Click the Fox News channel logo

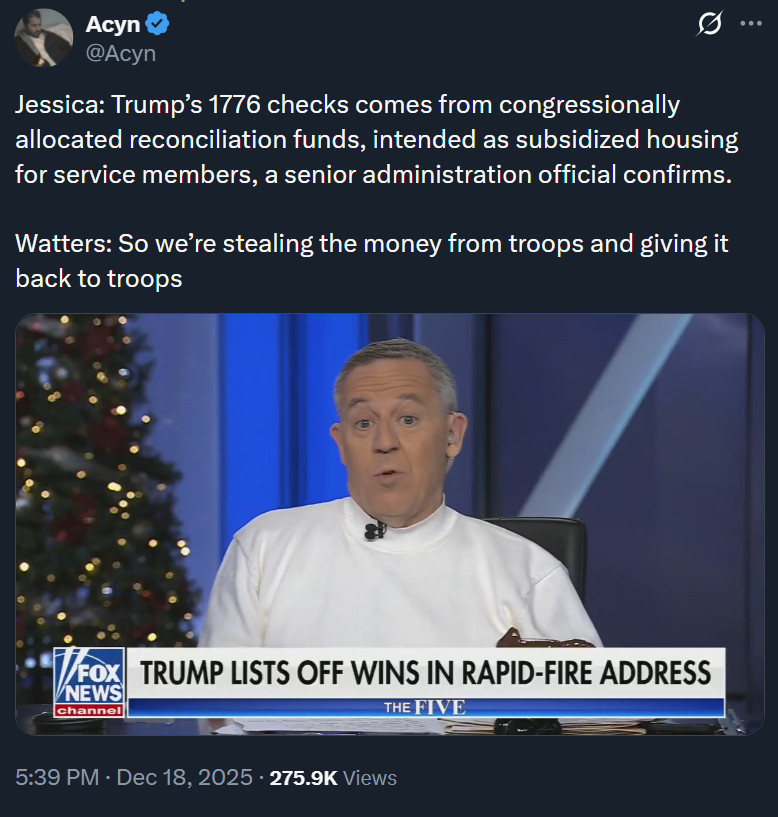[90, 683]
